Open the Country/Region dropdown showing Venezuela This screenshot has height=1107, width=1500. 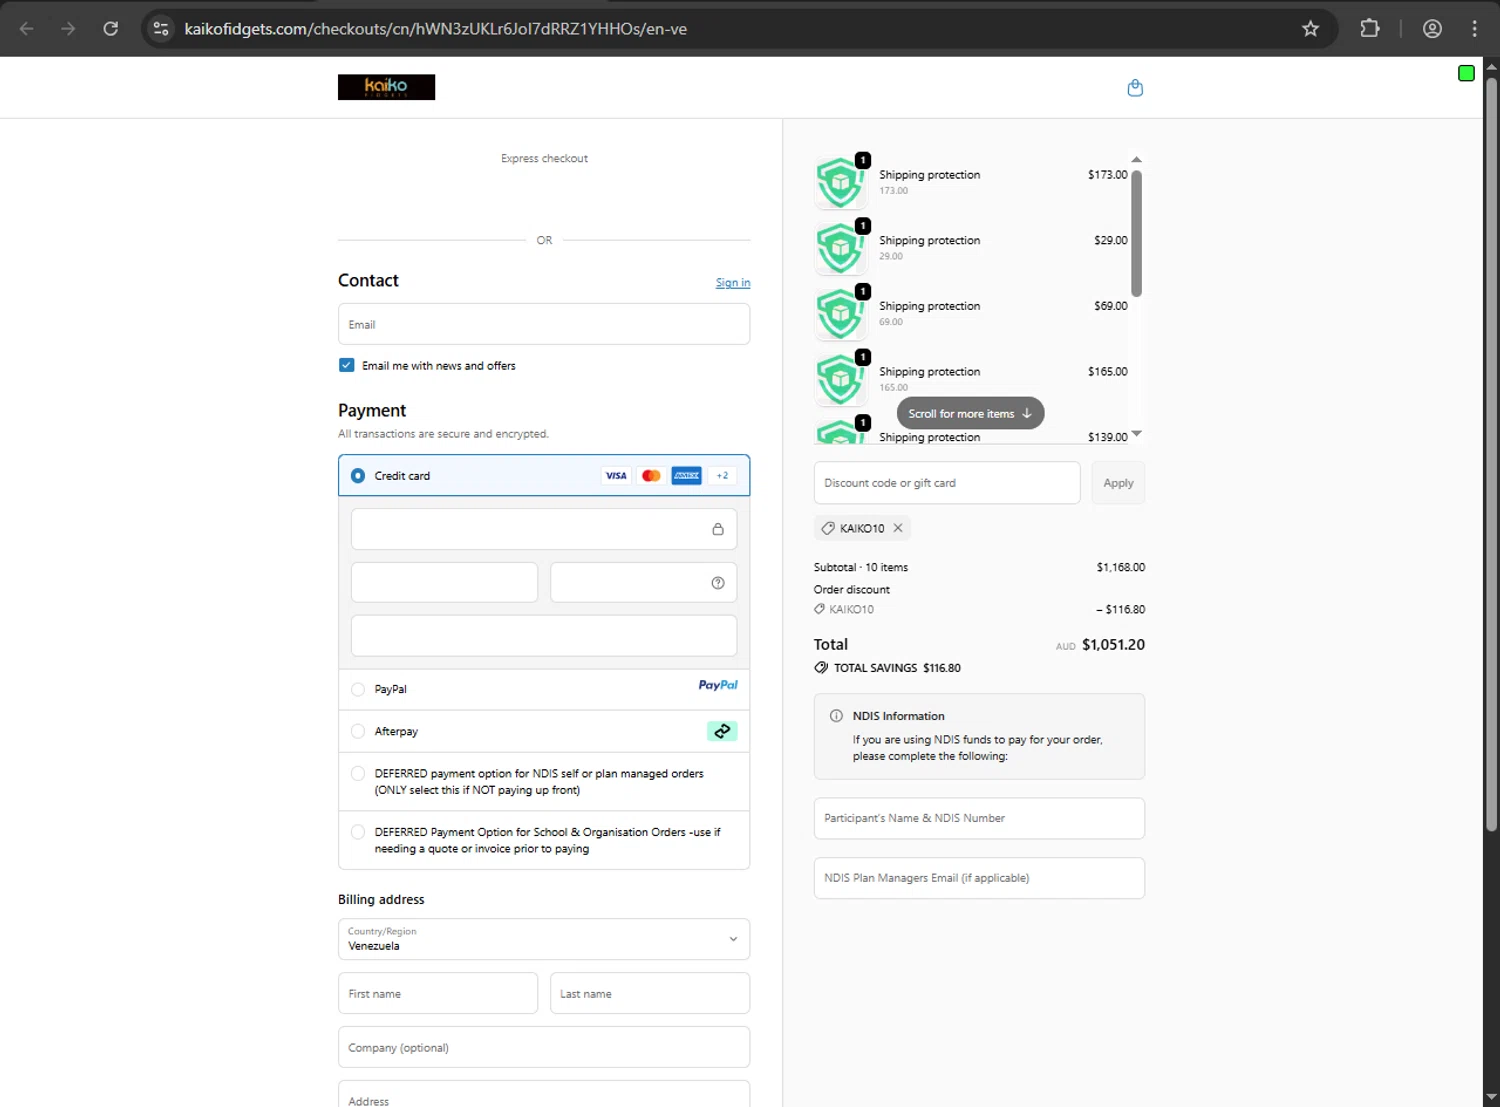pos(544,939)
